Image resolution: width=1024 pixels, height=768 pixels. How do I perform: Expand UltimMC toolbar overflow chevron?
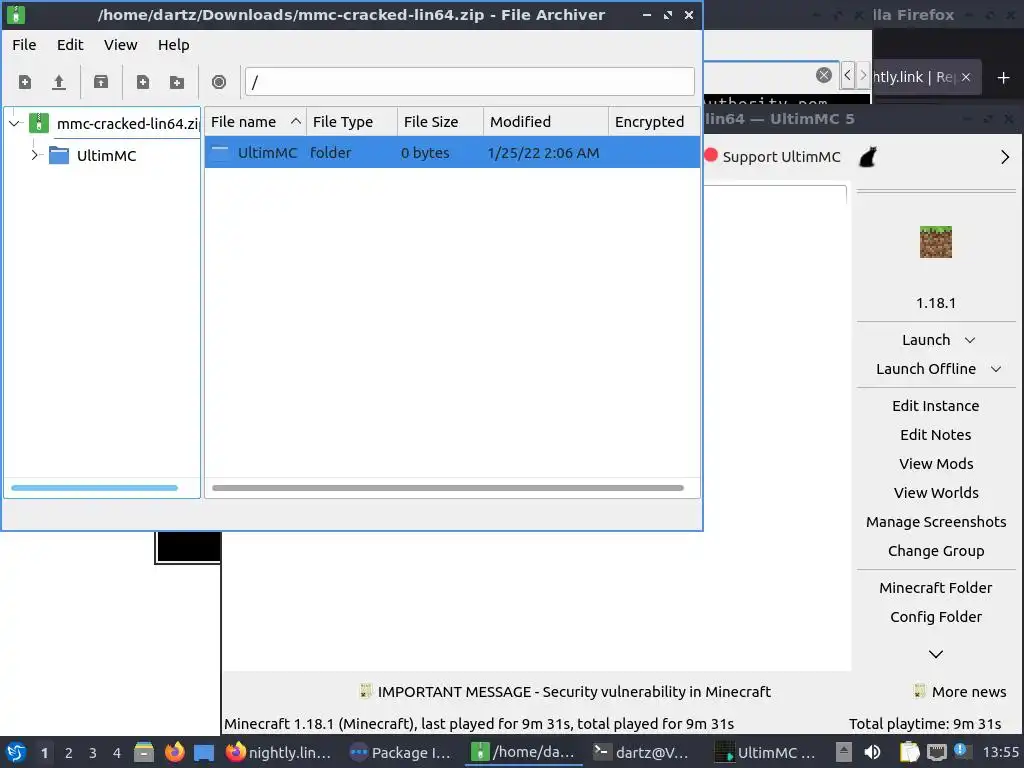[x=1004, y=157]
